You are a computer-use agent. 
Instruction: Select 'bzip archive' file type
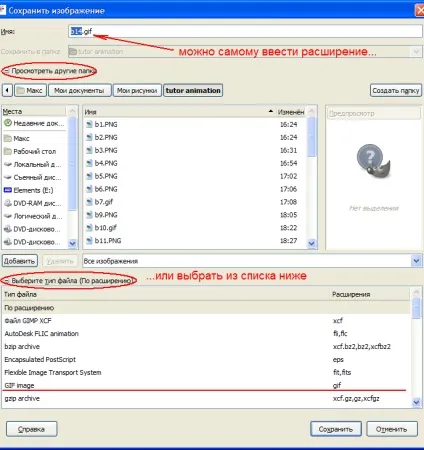tap(207, 347)
